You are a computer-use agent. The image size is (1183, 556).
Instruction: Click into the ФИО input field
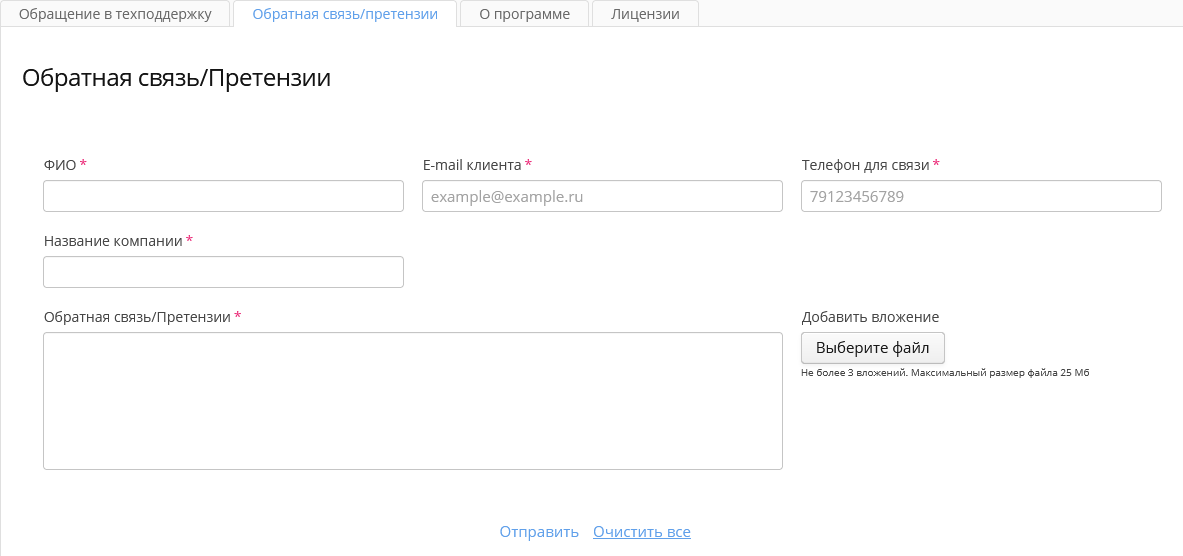pyautogui.click(x=223, y=196)
